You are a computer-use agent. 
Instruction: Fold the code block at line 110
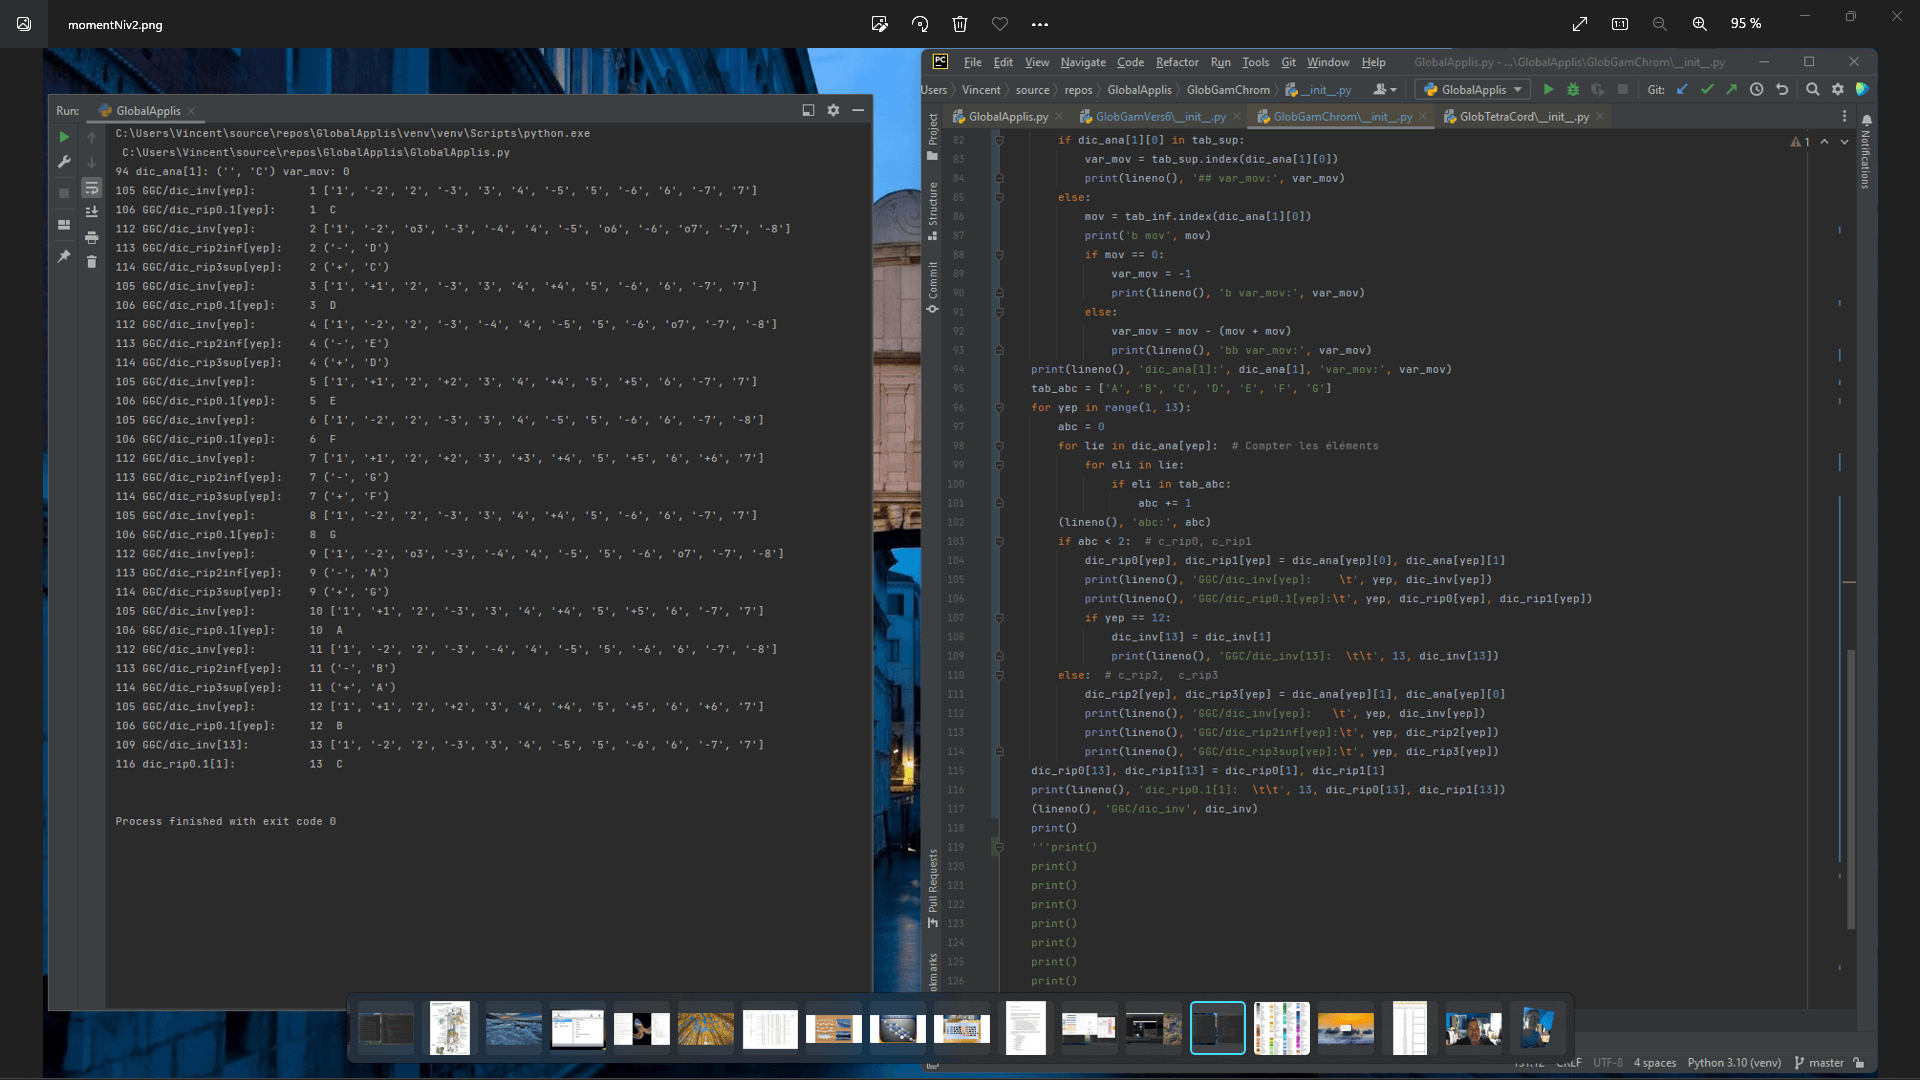998,675
